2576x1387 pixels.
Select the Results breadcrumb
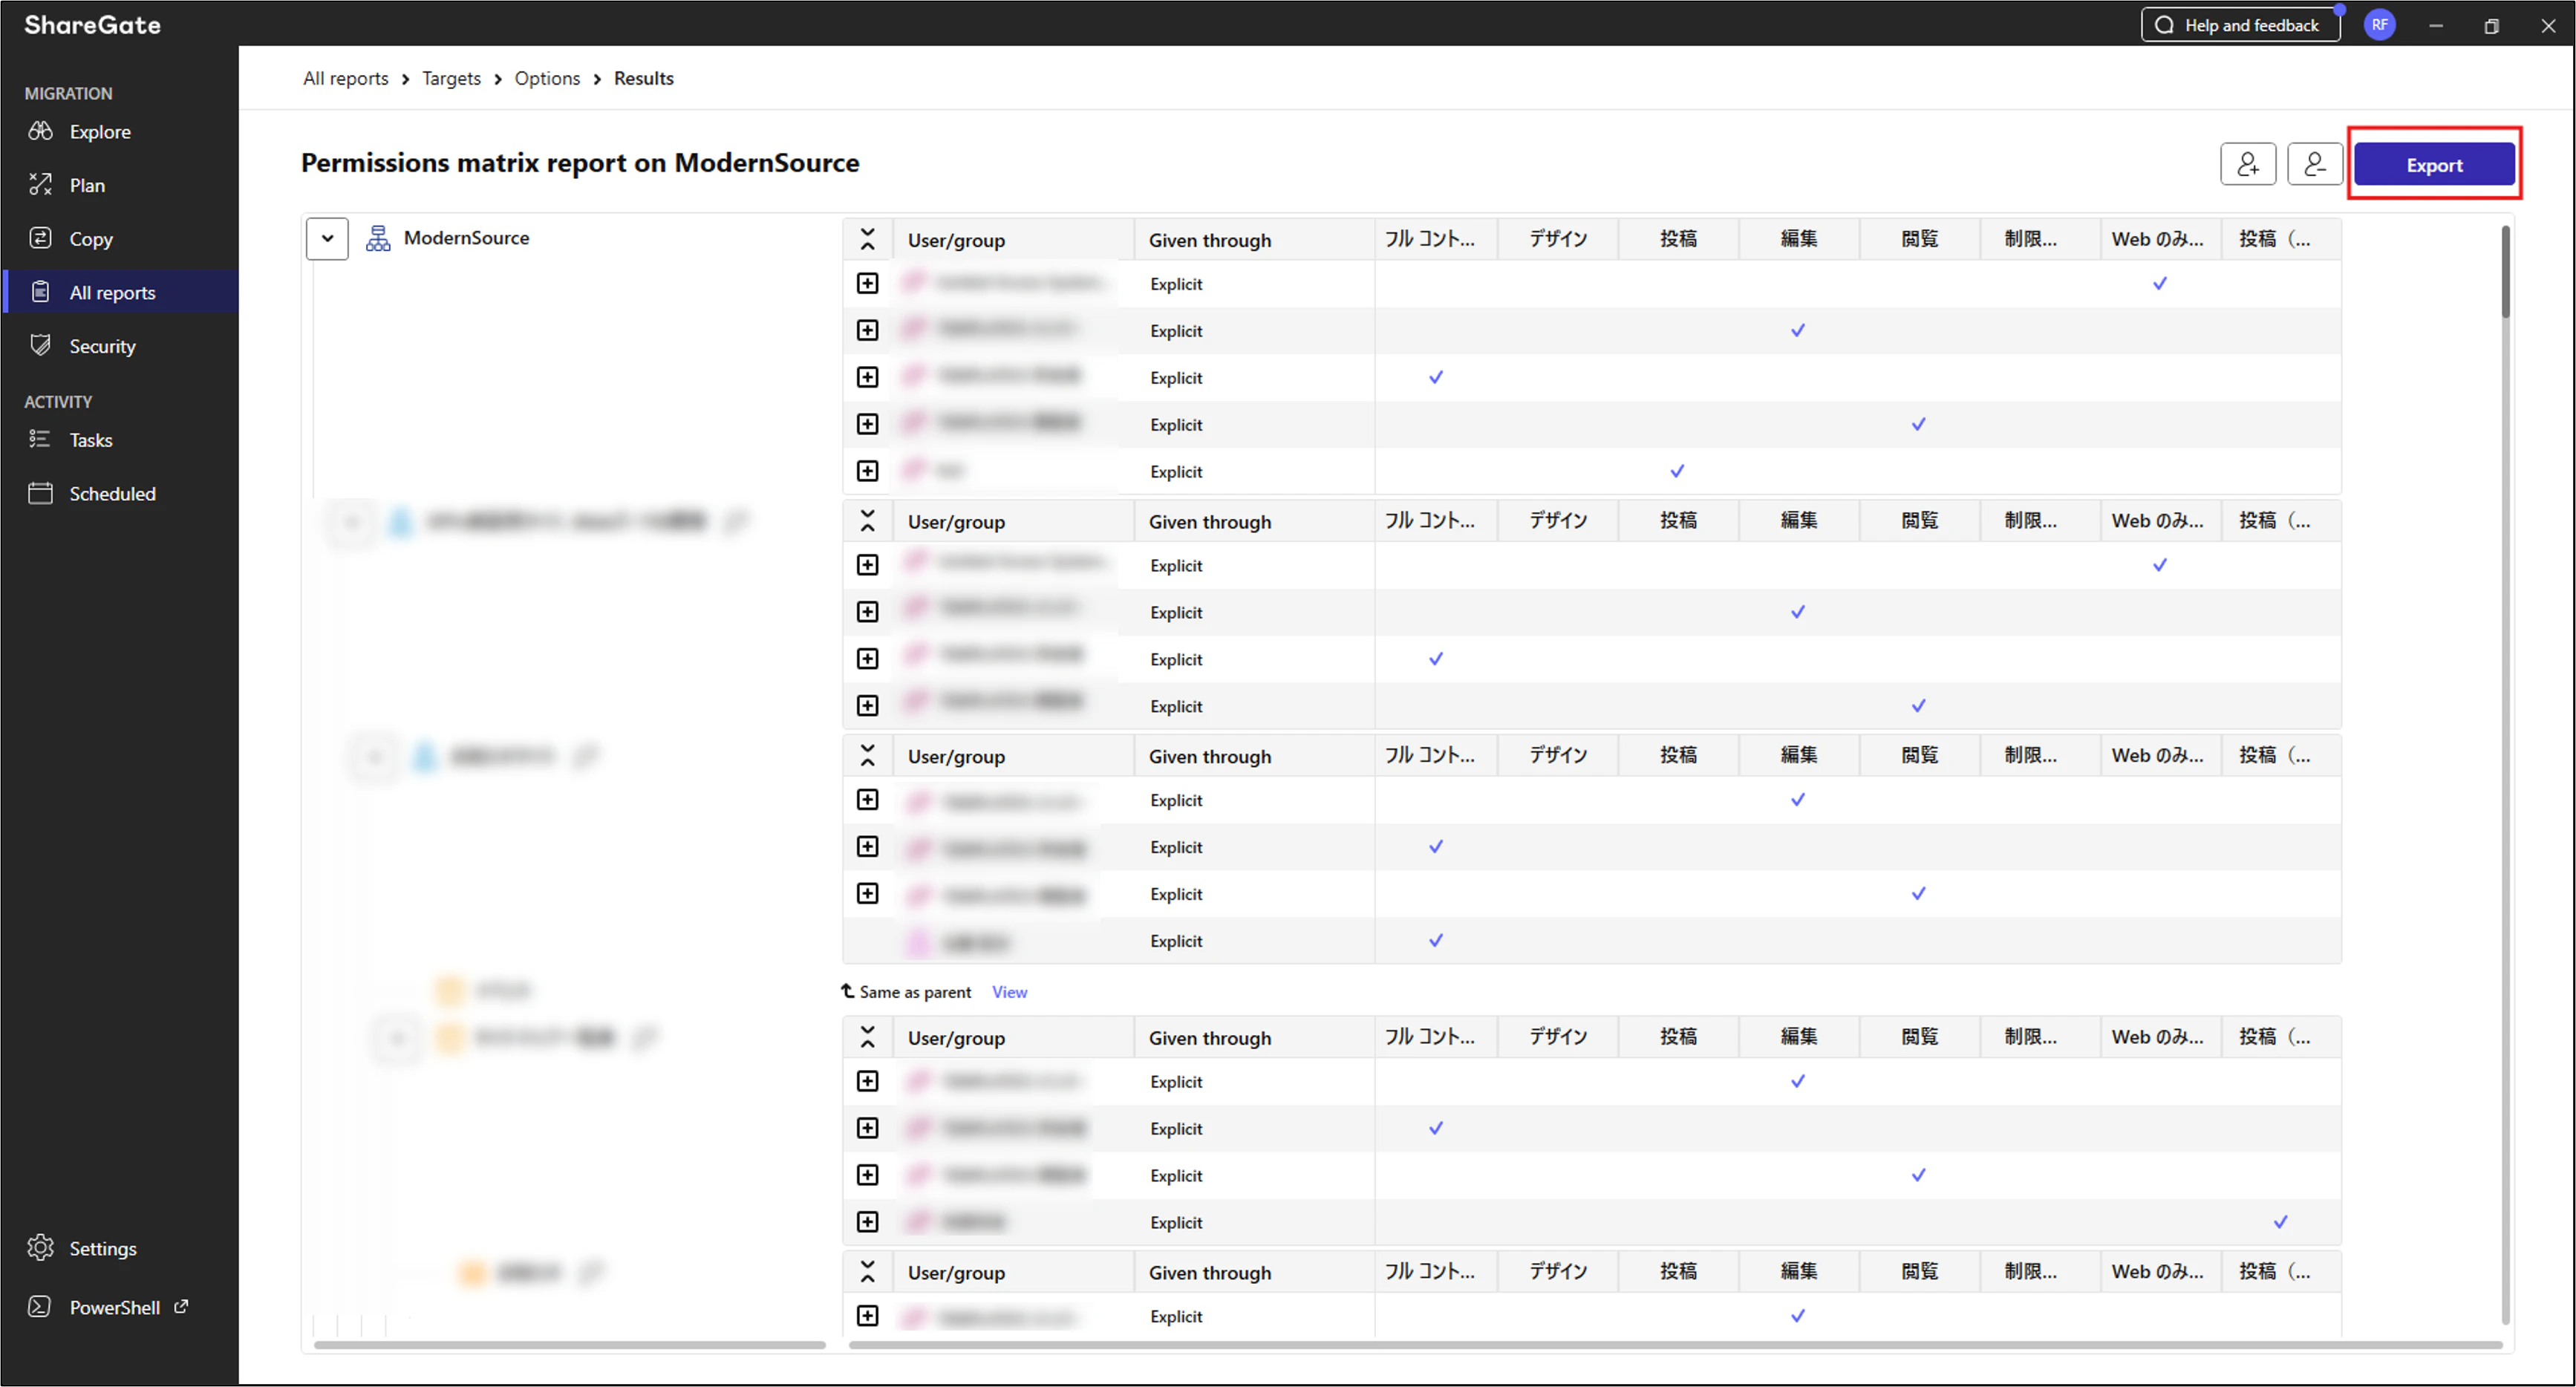[x=644, y=78]
